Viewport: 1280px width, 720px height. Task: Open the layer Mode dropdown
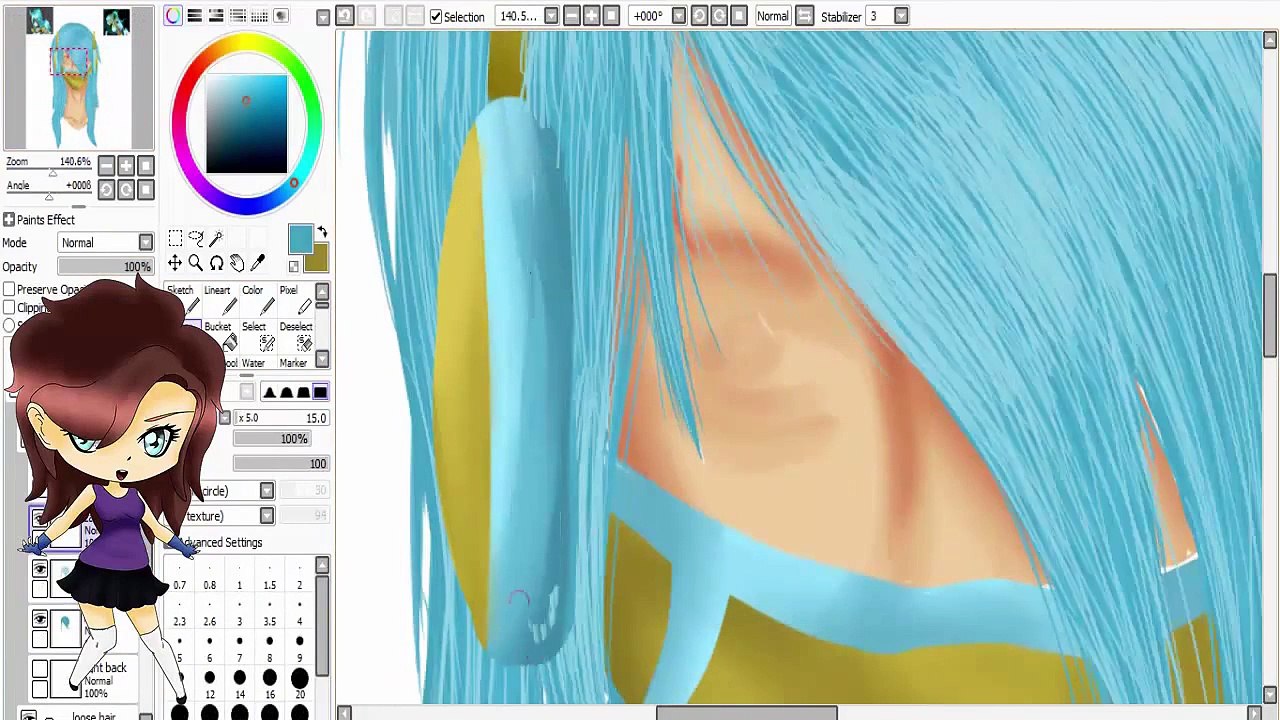[106, 242]
